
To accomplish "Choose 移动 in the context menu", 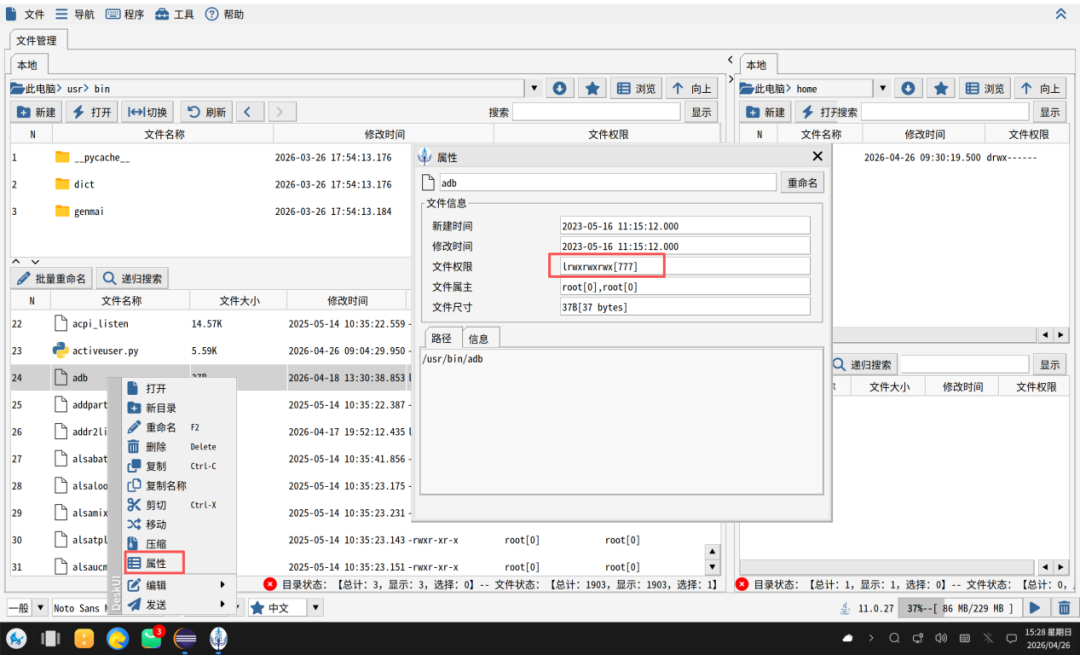I will pyautogui.click(x=179, y=524).
